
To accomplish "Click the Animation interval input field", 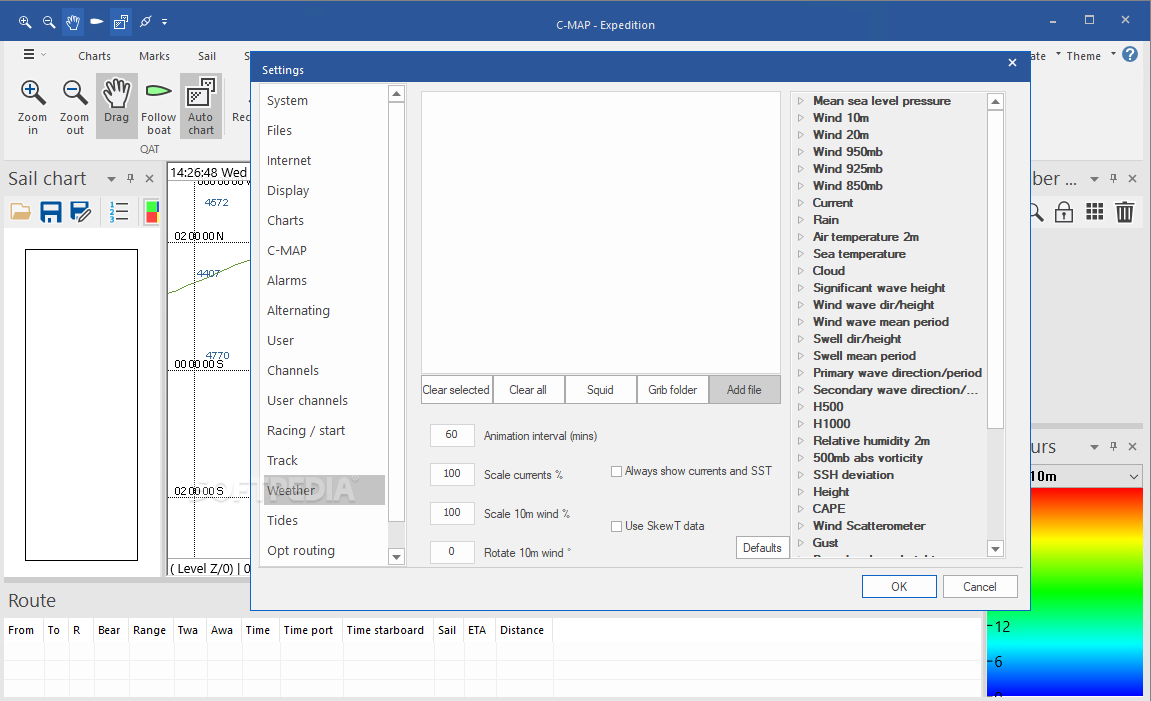I will tap(452, 435).
